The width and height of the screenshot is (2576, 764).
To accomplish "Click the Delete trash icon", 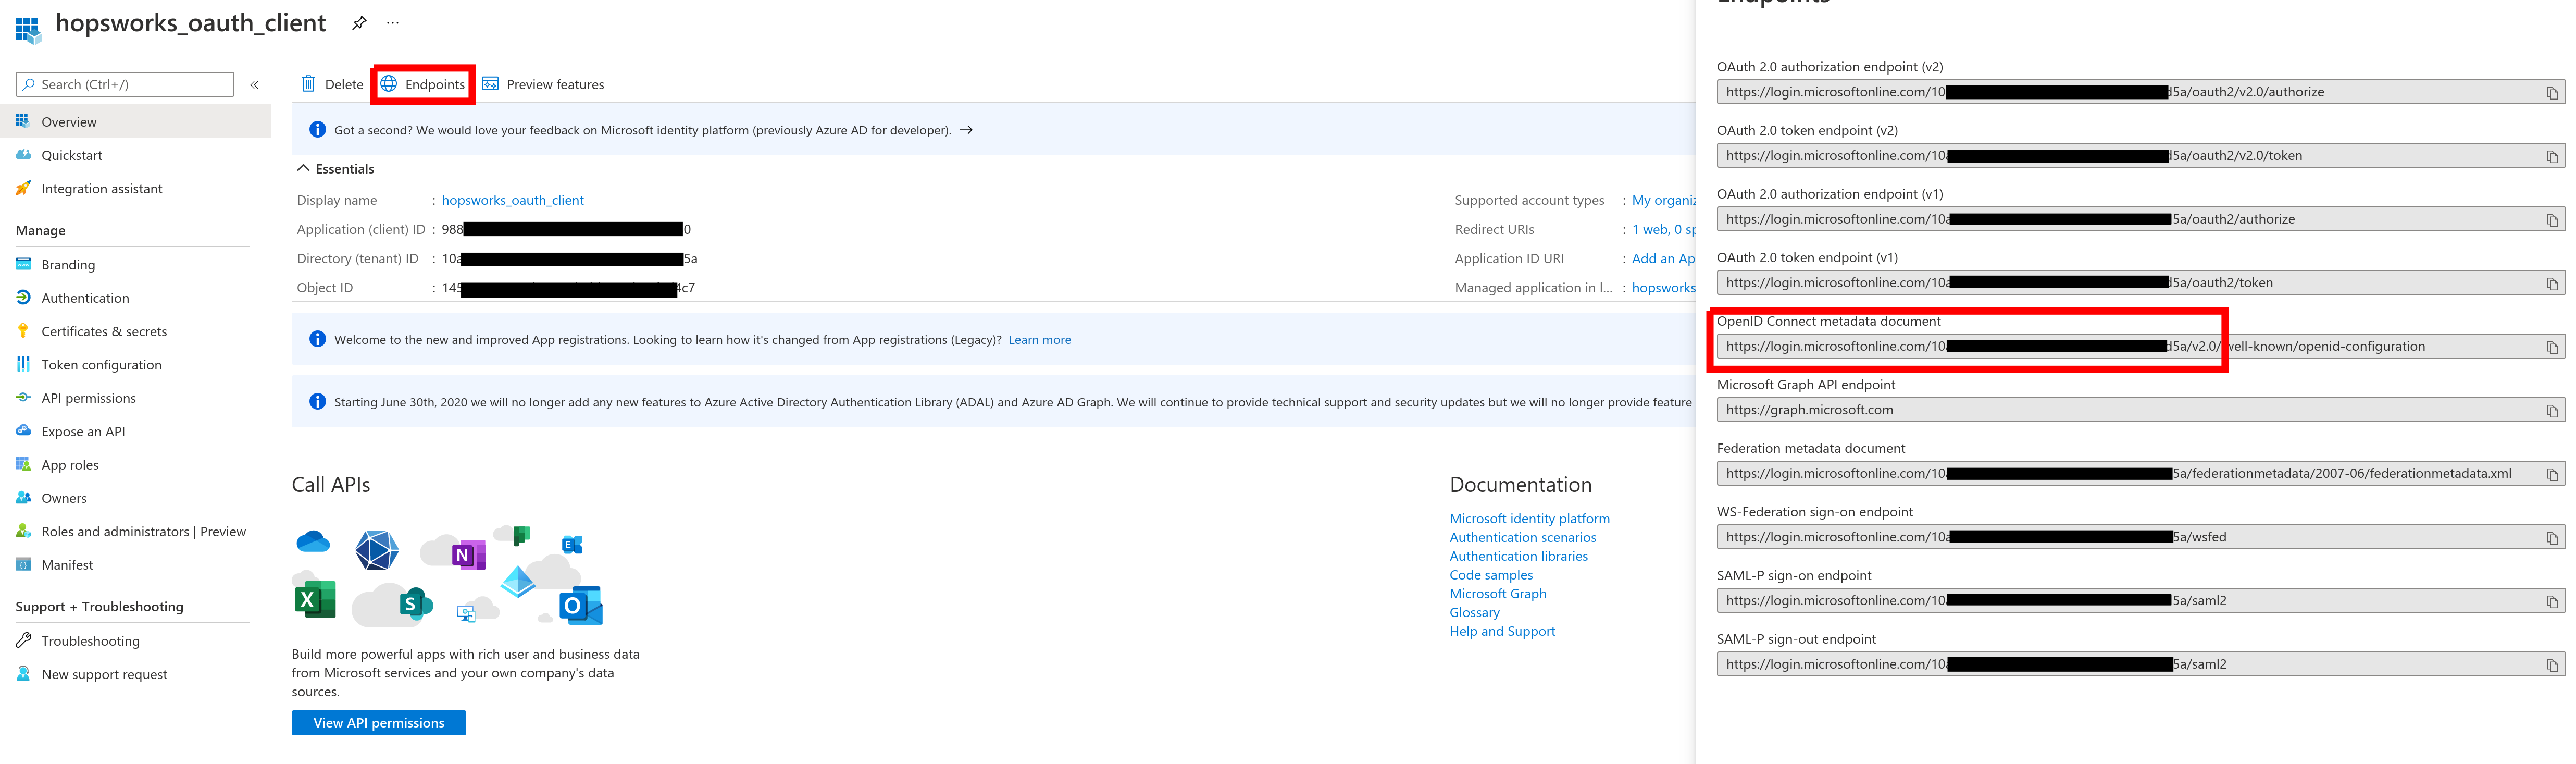I will click(309, 84).
